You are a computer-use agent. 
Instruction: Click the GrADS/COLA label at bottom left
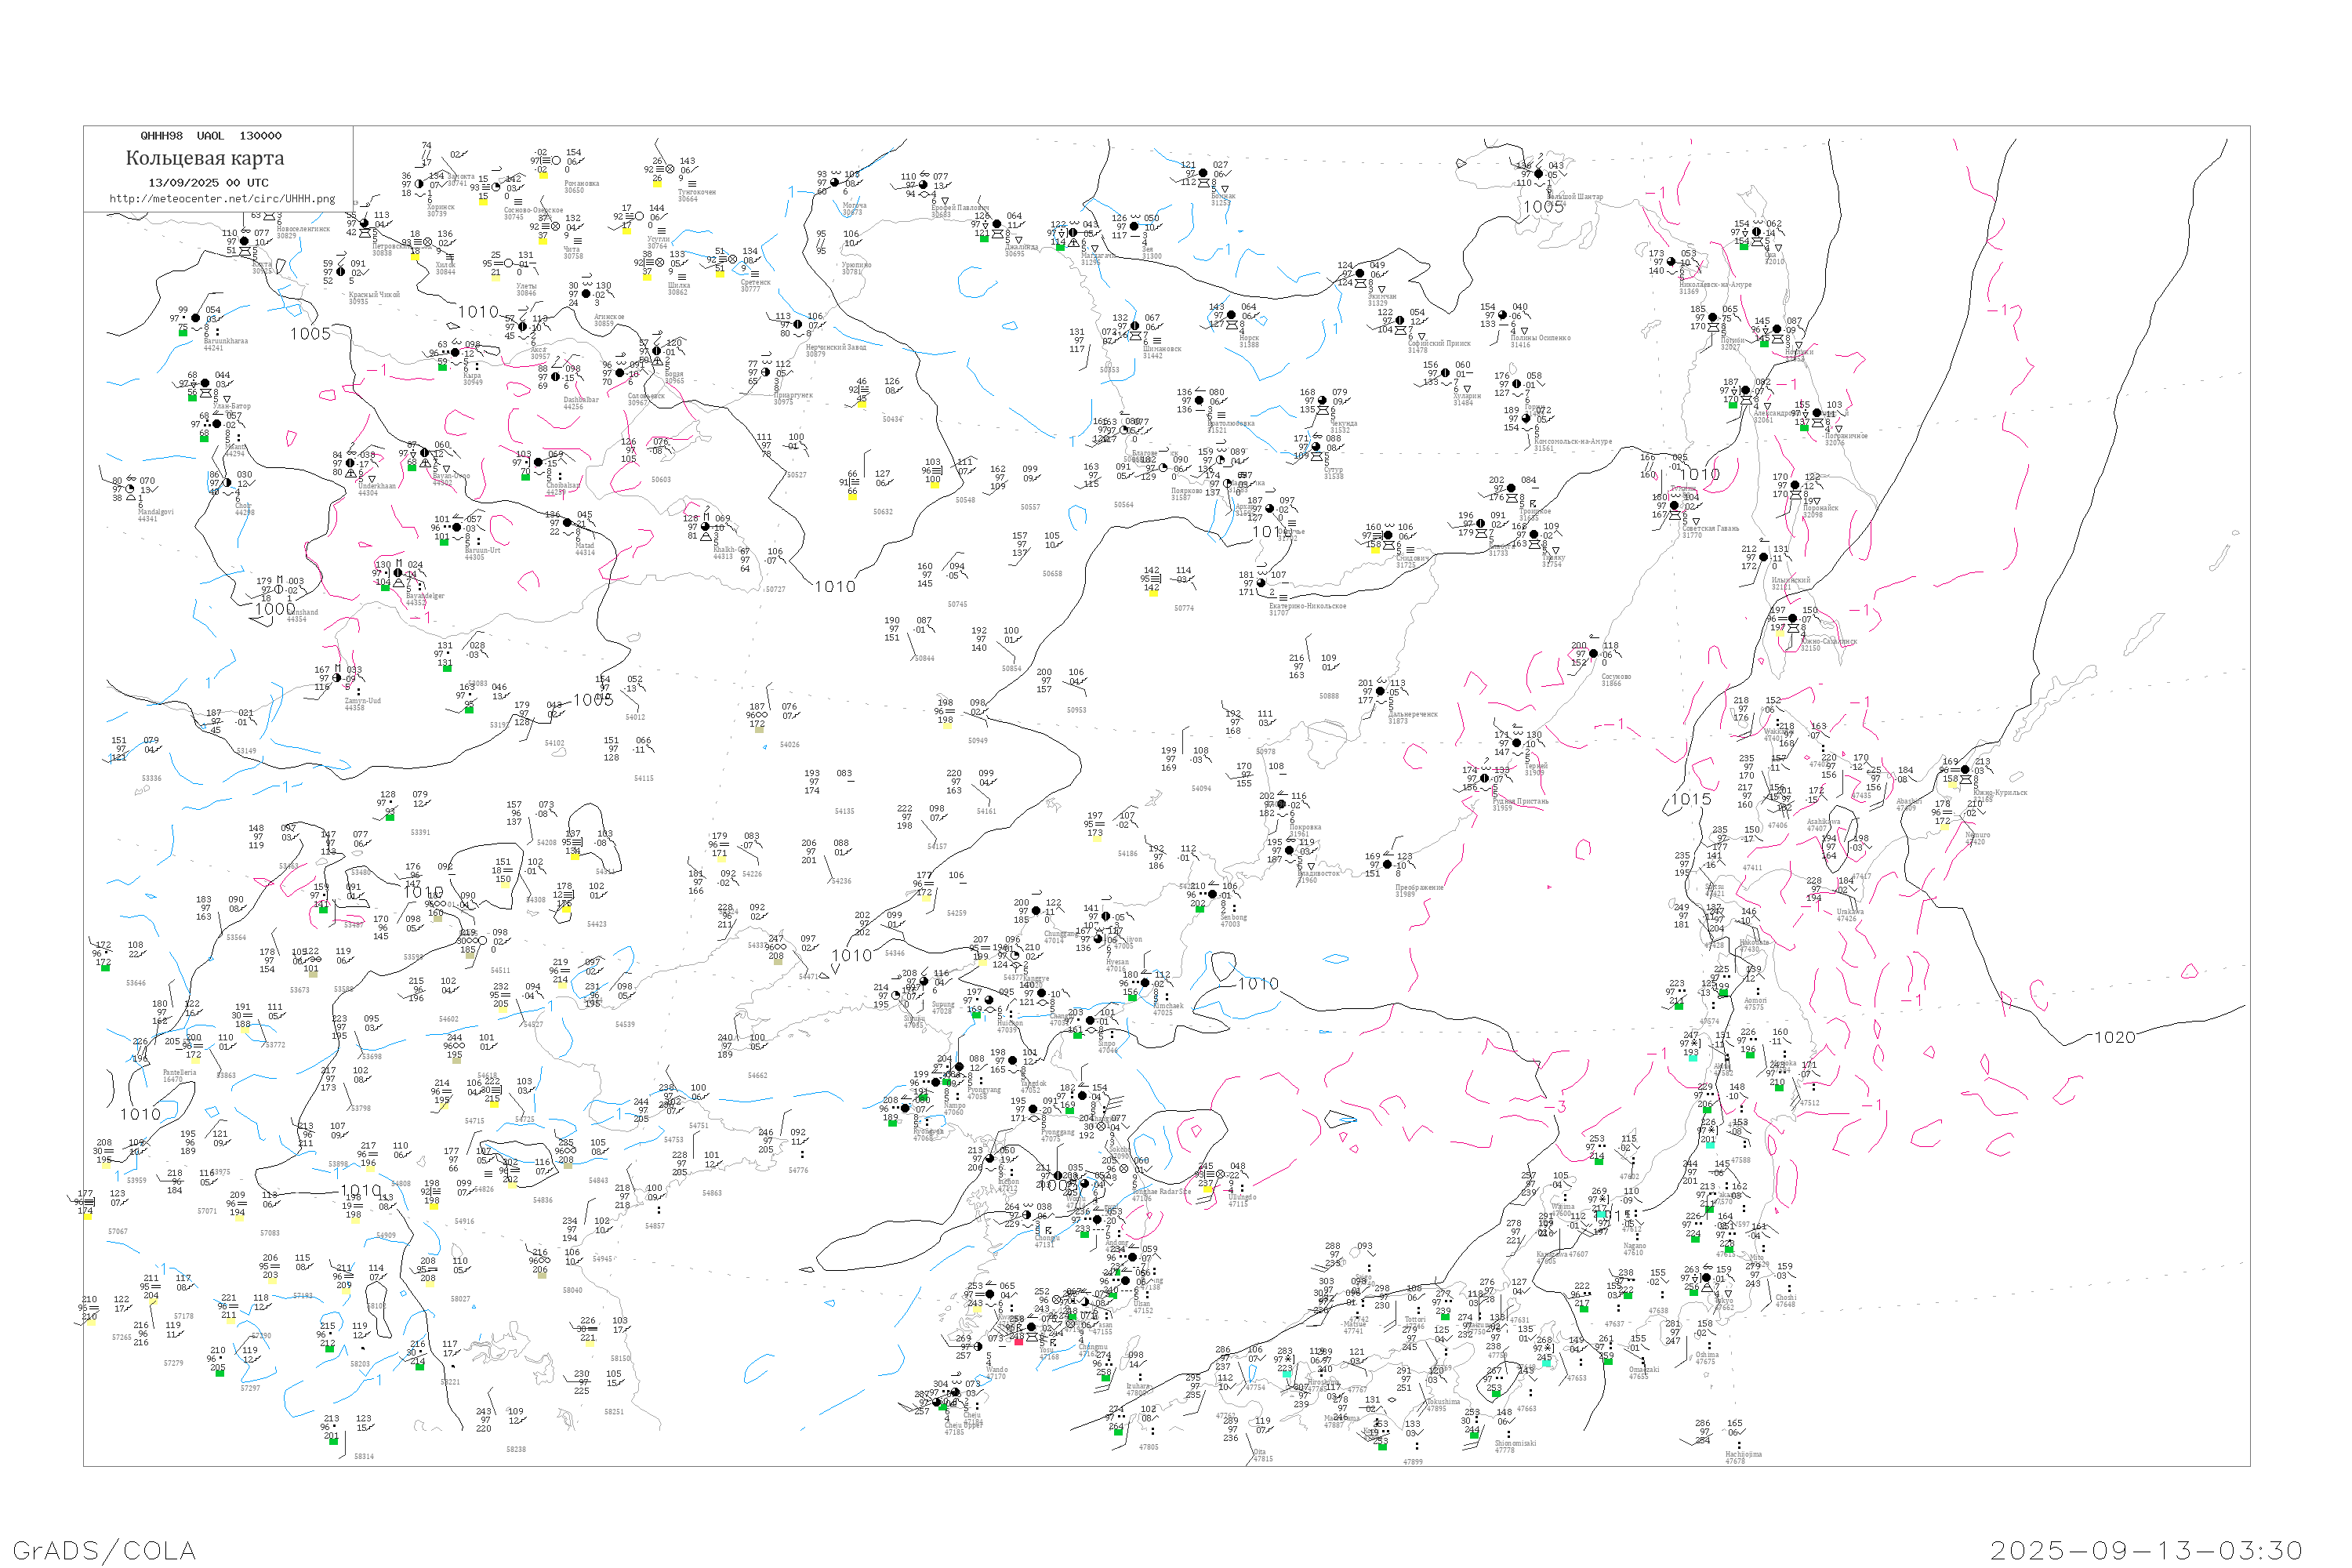coord(104,1550)
